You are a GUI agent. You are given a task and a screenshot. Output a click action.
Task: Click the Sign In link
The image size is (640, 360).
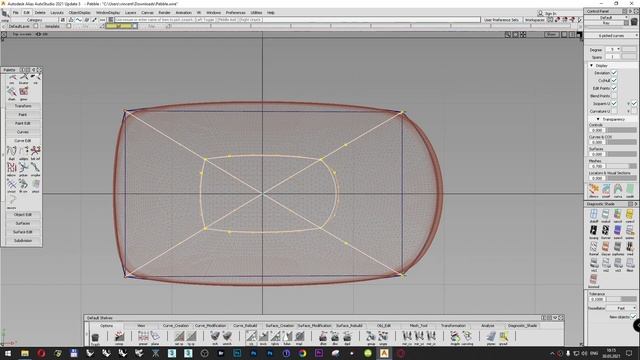coord(550,13)
